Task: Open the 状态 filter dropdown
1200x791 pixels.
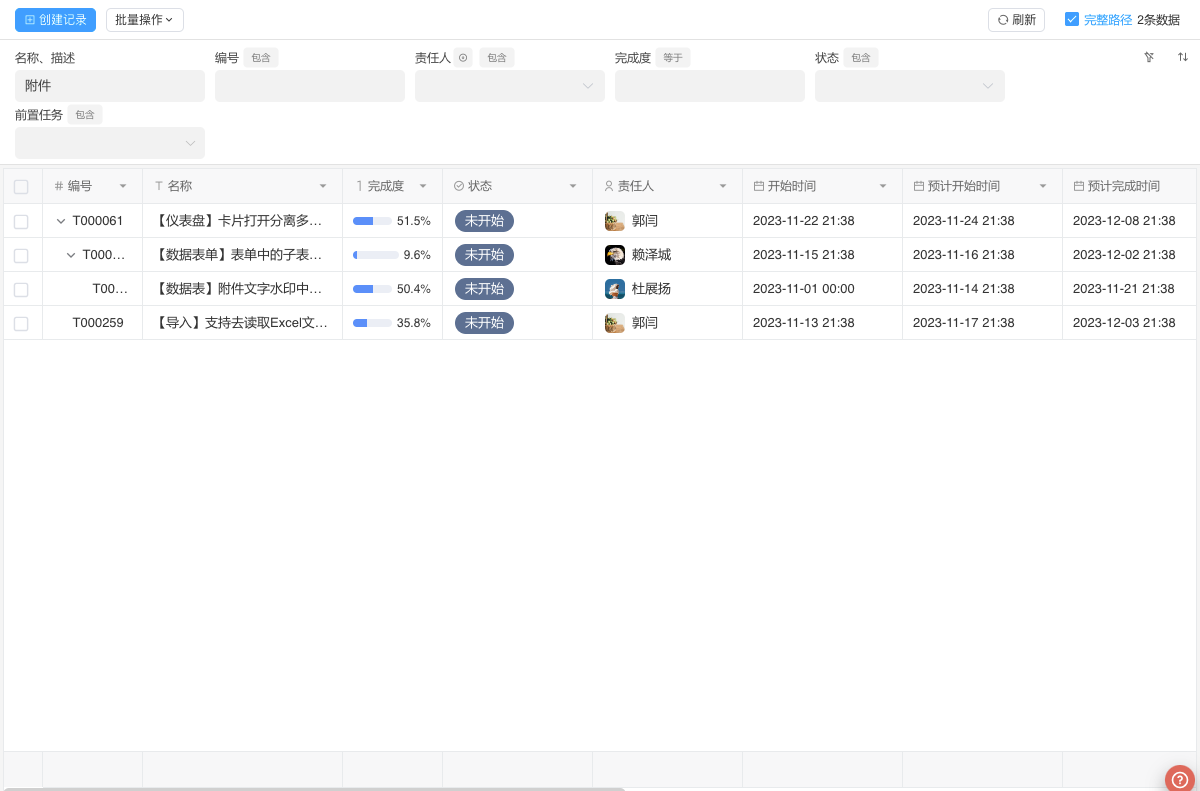Action: [x=909, y=86]
